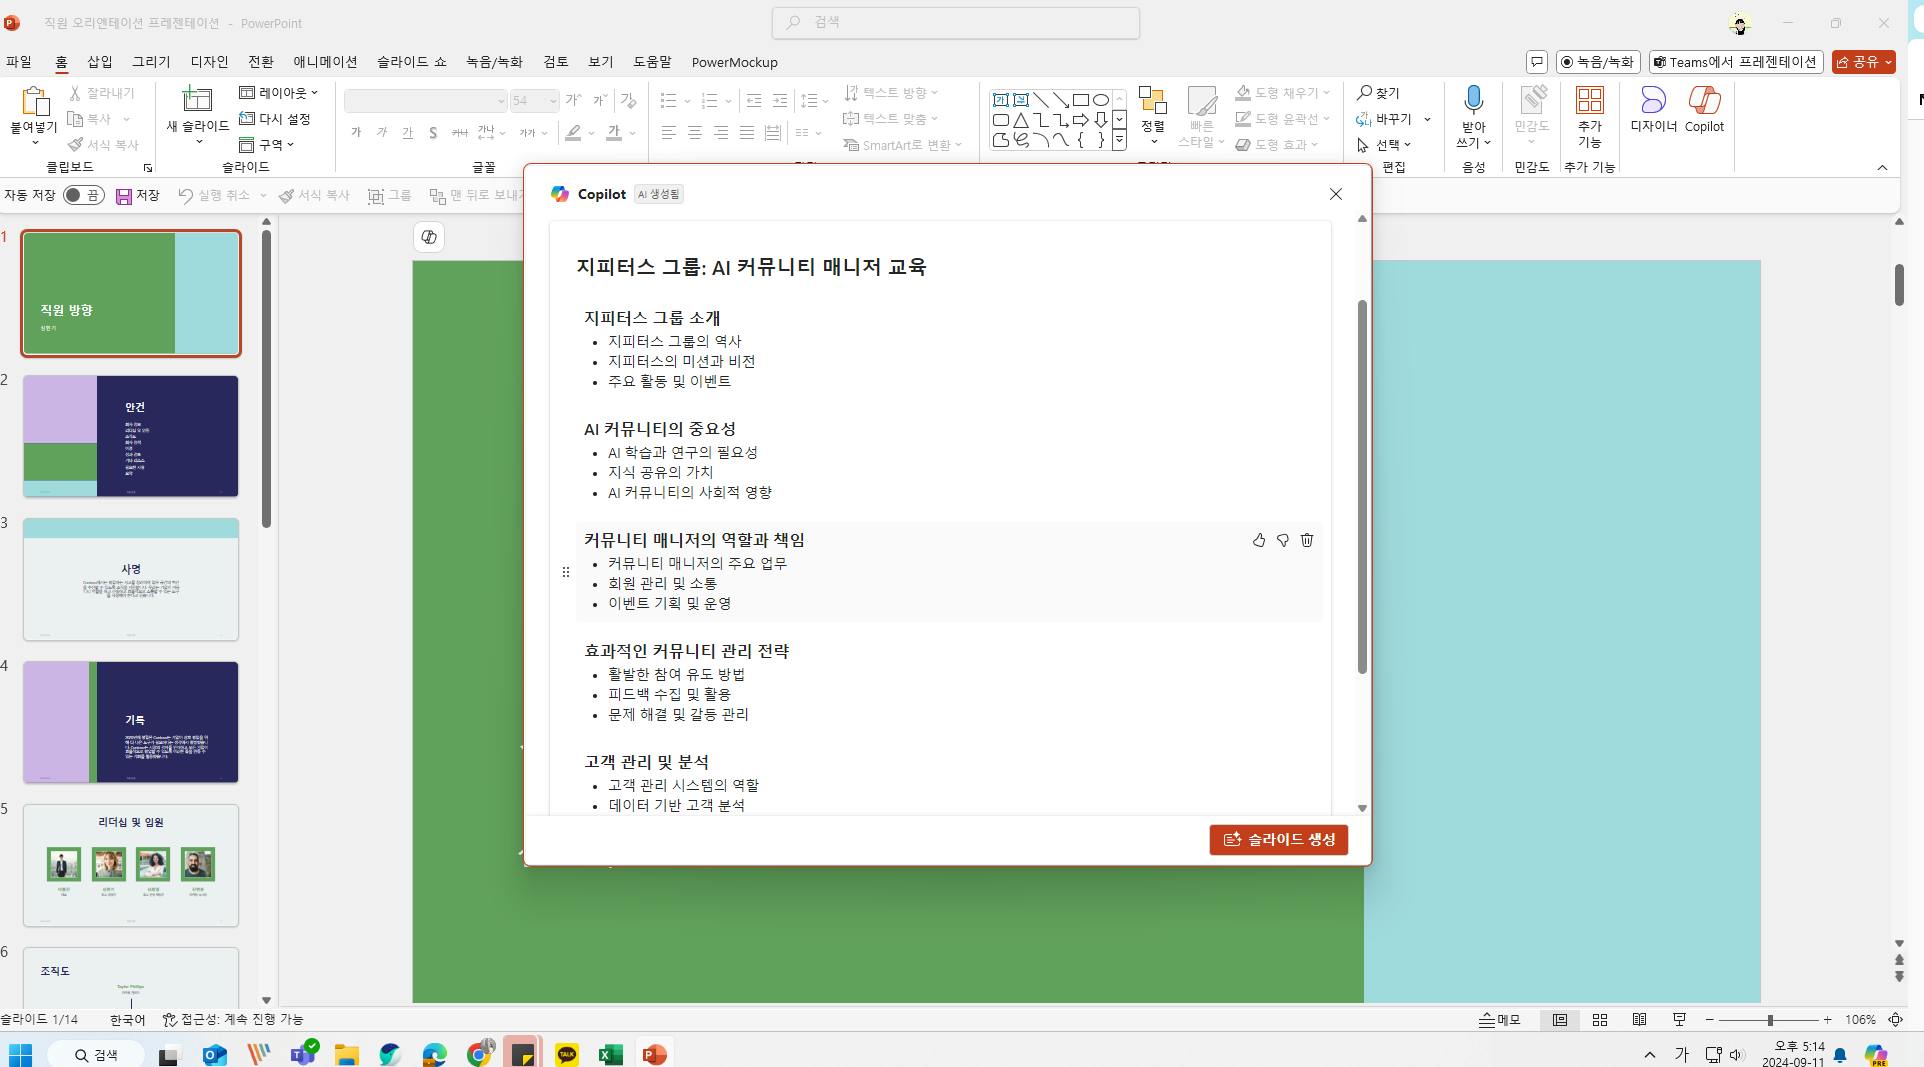Viewport: 1924px width, 1067px height.
Task: Toggle AutoSave (자동 저장) switch
Action: pos(84,196)
